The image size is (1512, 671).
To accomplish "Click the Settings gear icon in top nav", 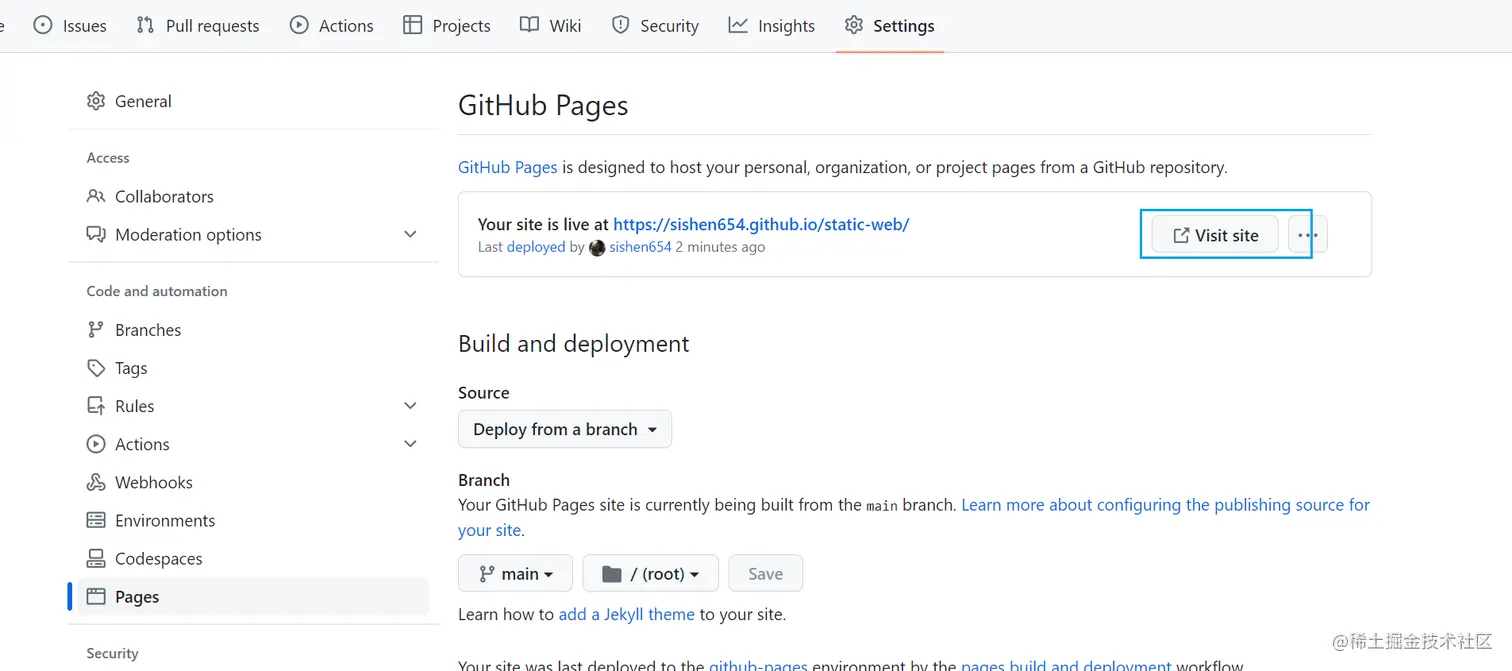I will point(853,25).
